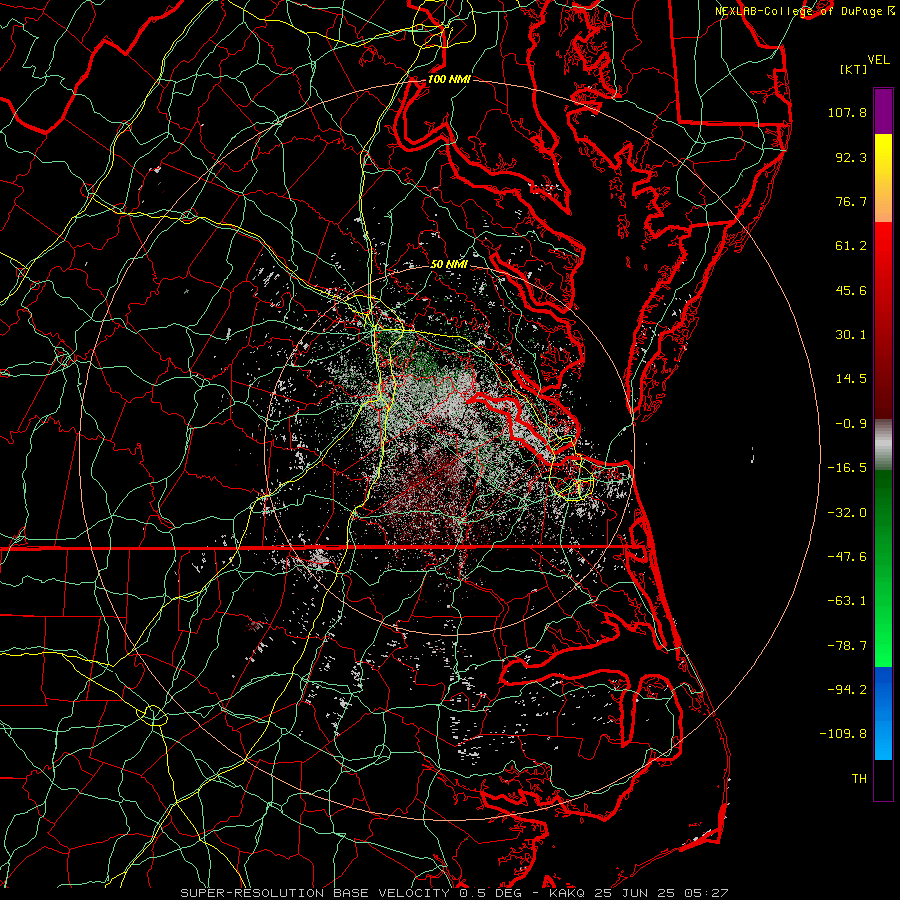Click the 61.2 legend value
The width and height of the screenshot is (900, 900).
point(851,246)
